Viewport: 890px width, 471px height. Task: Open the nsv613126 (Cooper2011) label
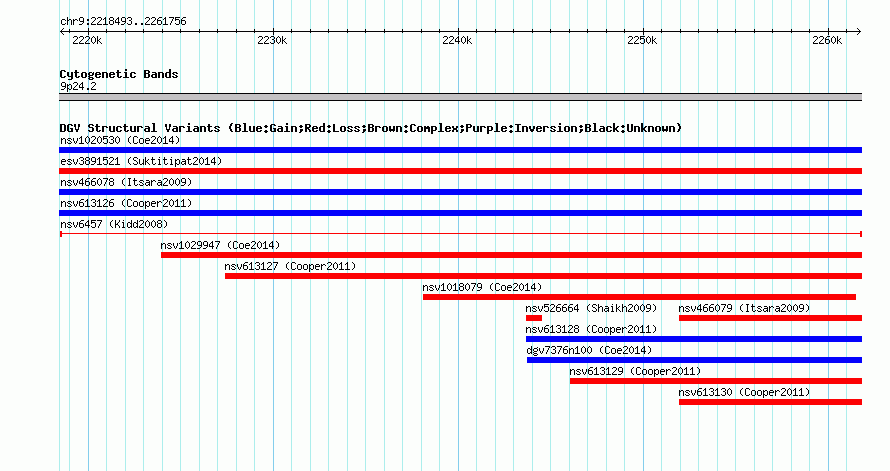[x=126, y=203]
